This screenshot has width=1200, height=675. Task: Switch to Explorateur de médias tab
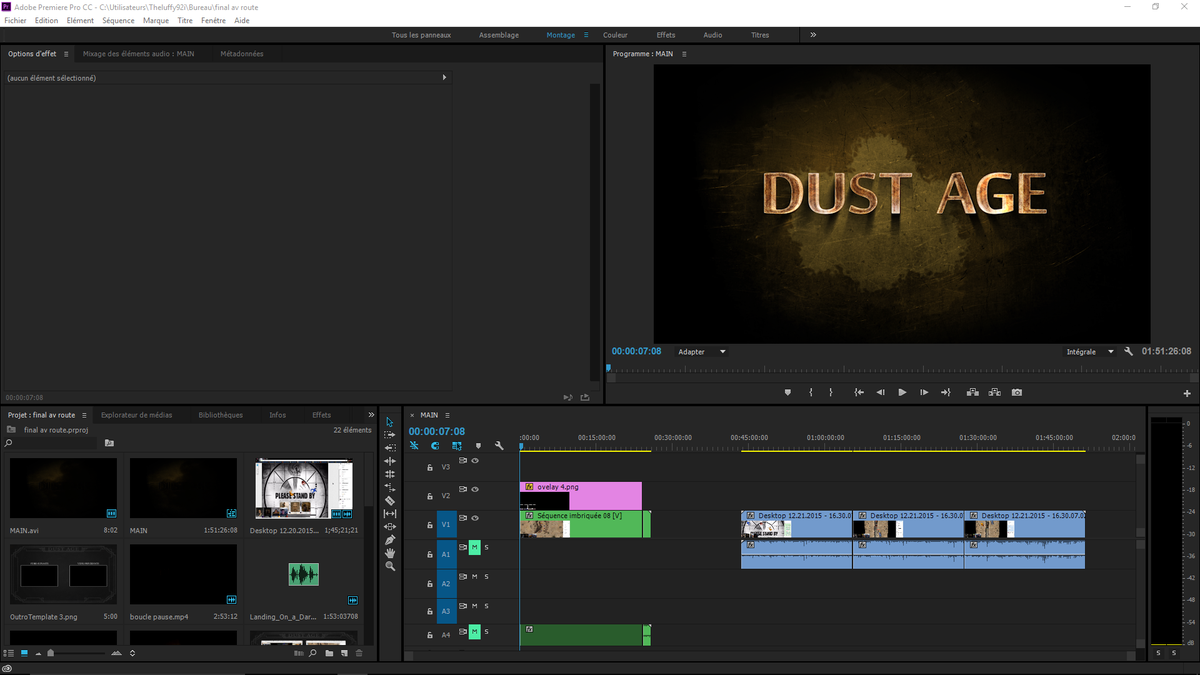tap(136, 415)
